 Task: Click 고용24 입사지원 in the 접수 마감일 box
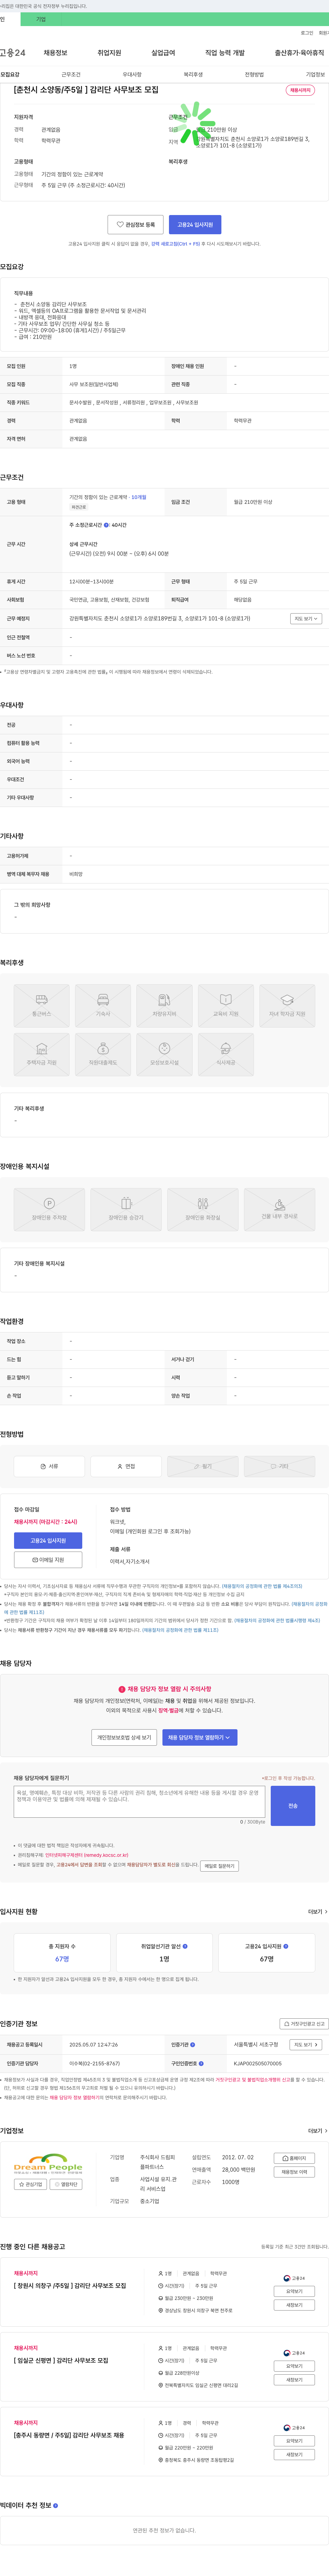point(48,1541)
